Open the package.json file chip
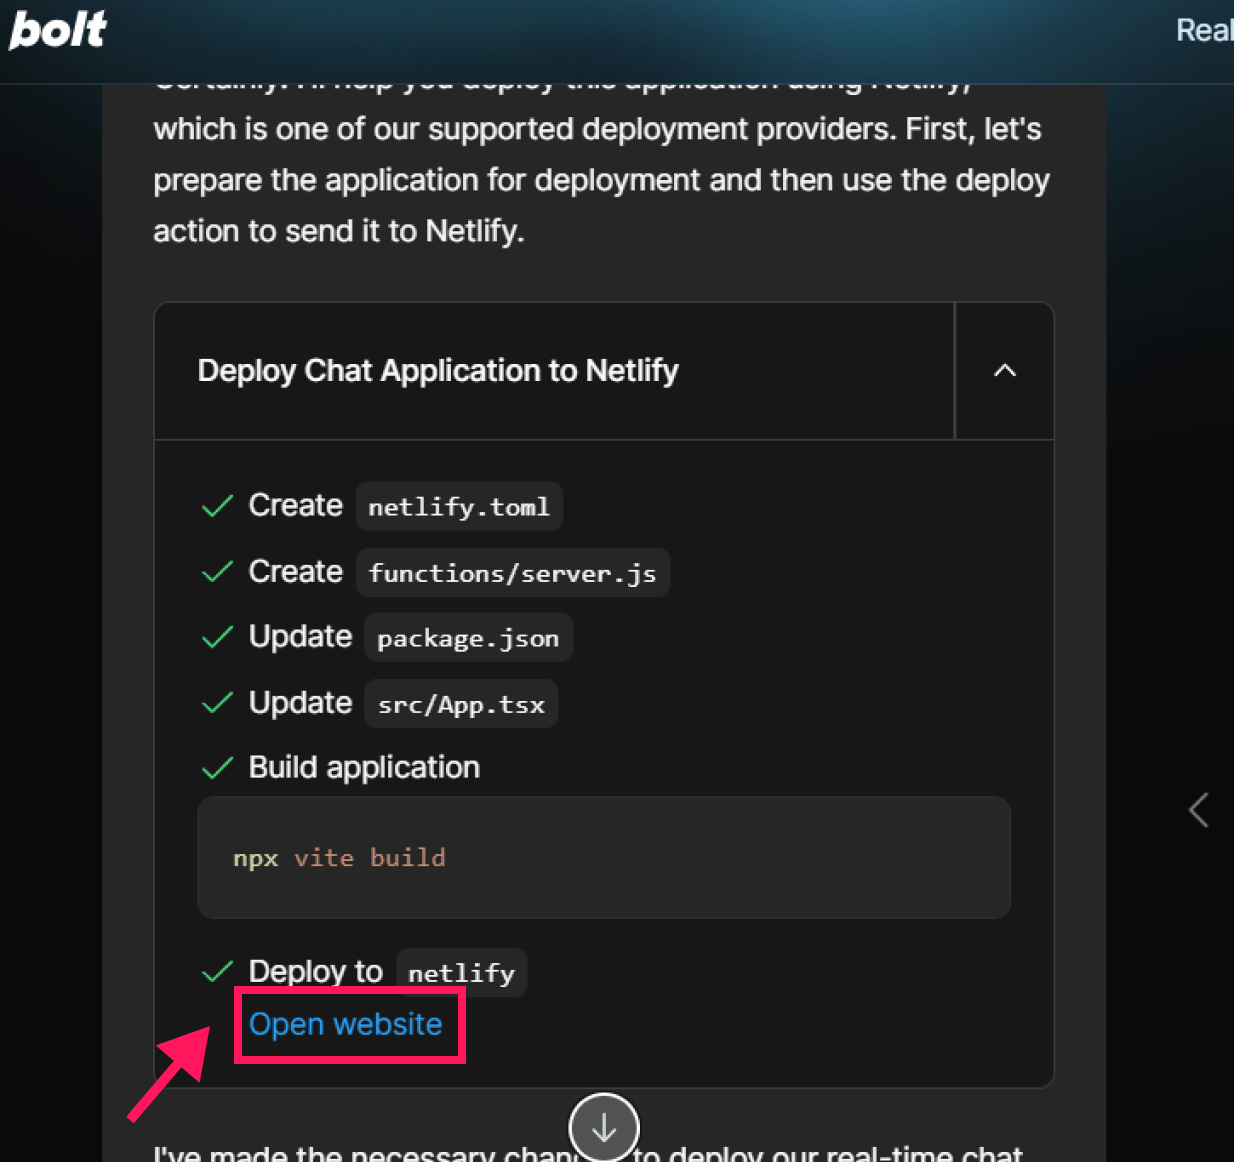 click(467, 639)
